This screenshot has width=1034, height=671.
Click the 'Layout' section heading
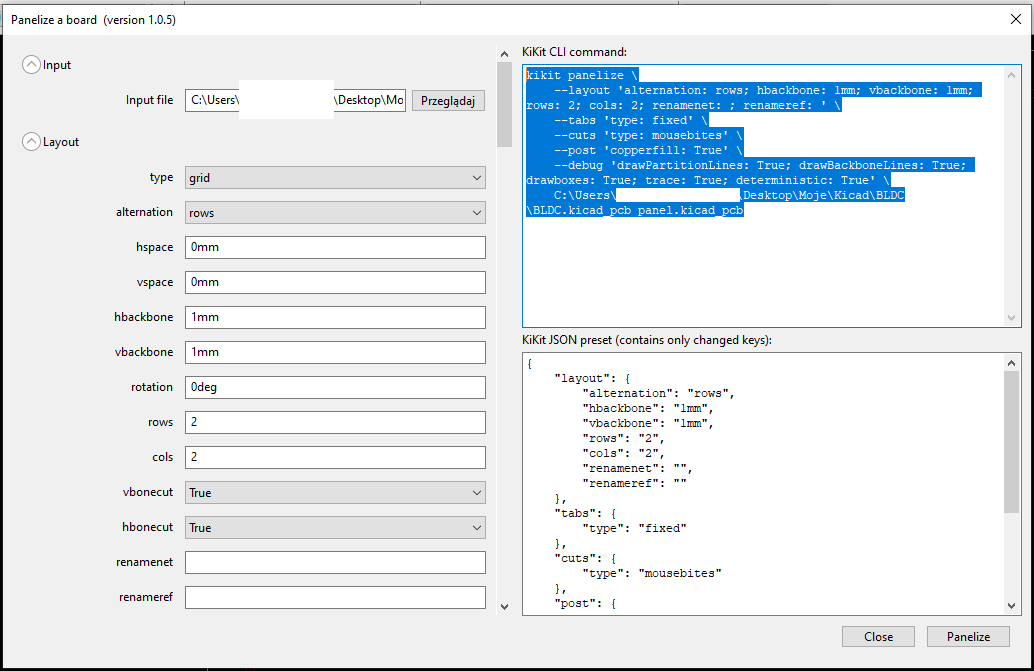tap(61, 142)
